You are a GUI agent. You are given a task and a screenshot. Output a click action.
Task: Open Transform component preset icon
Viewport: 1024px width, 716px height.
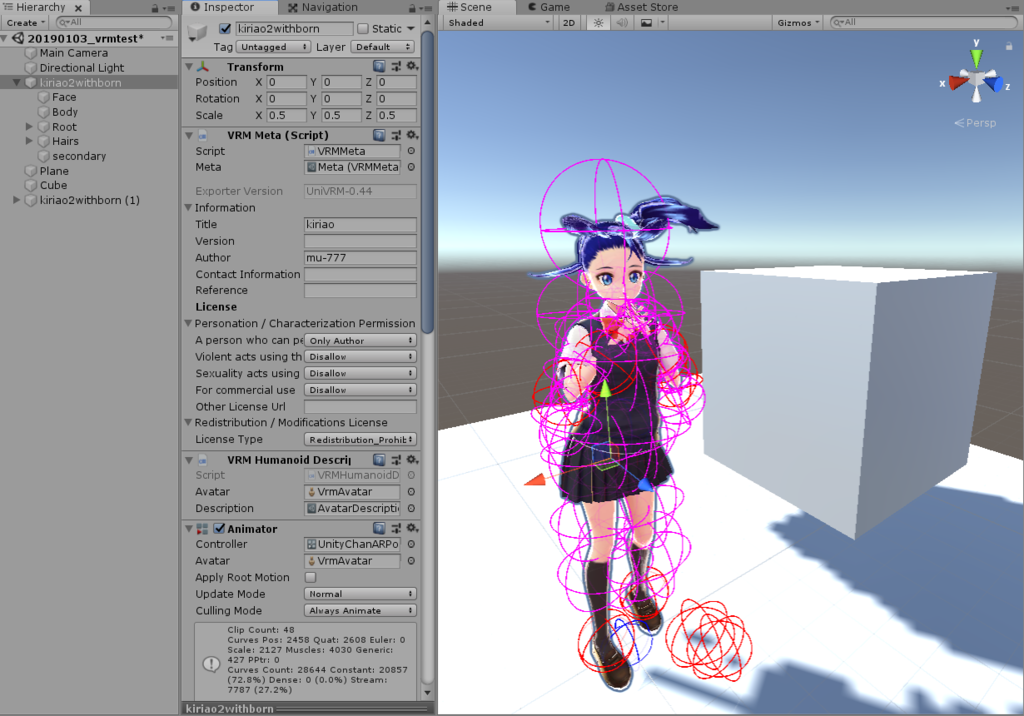click(396, 66)
